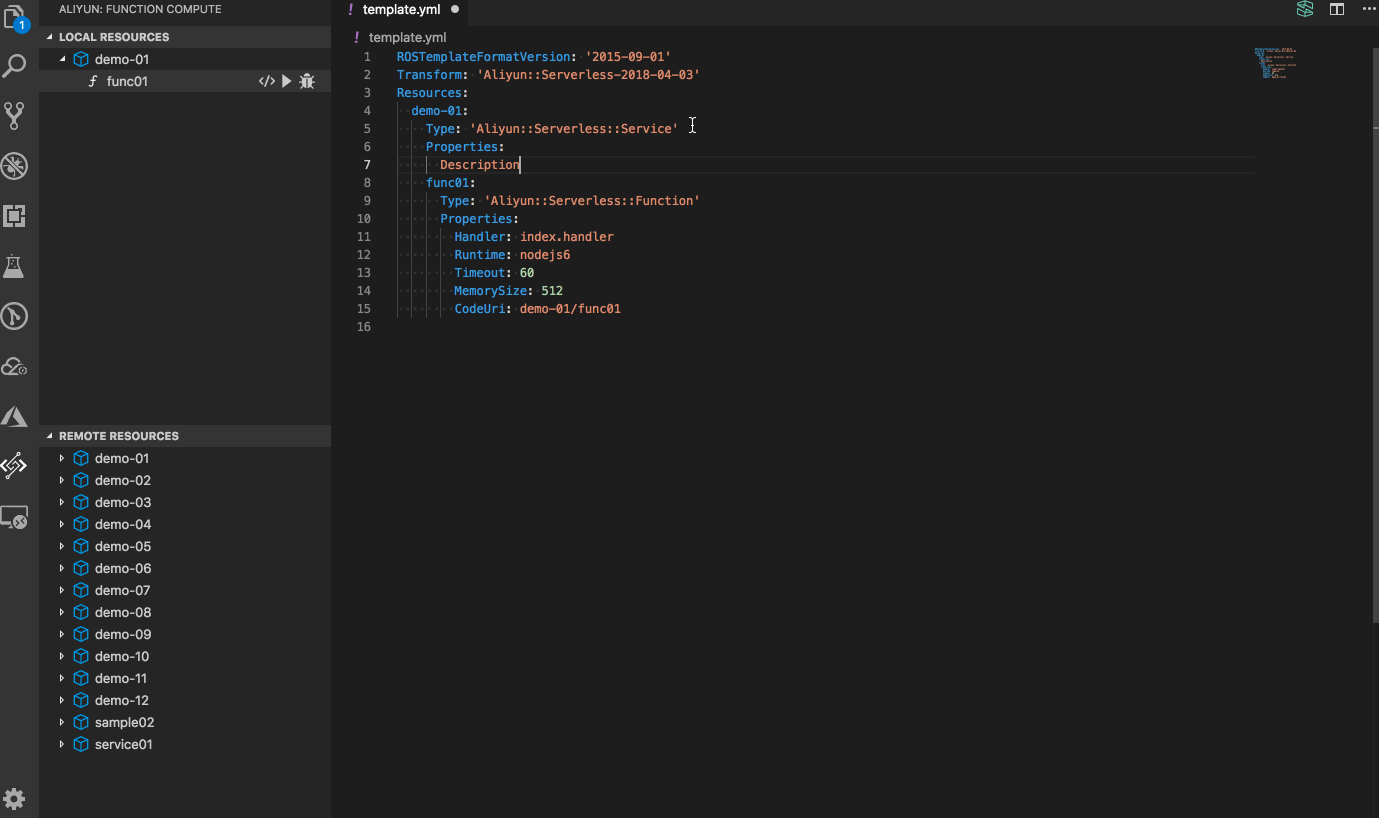Click the 'Aliyun::Serverless::Function' type value

point(592,201)
